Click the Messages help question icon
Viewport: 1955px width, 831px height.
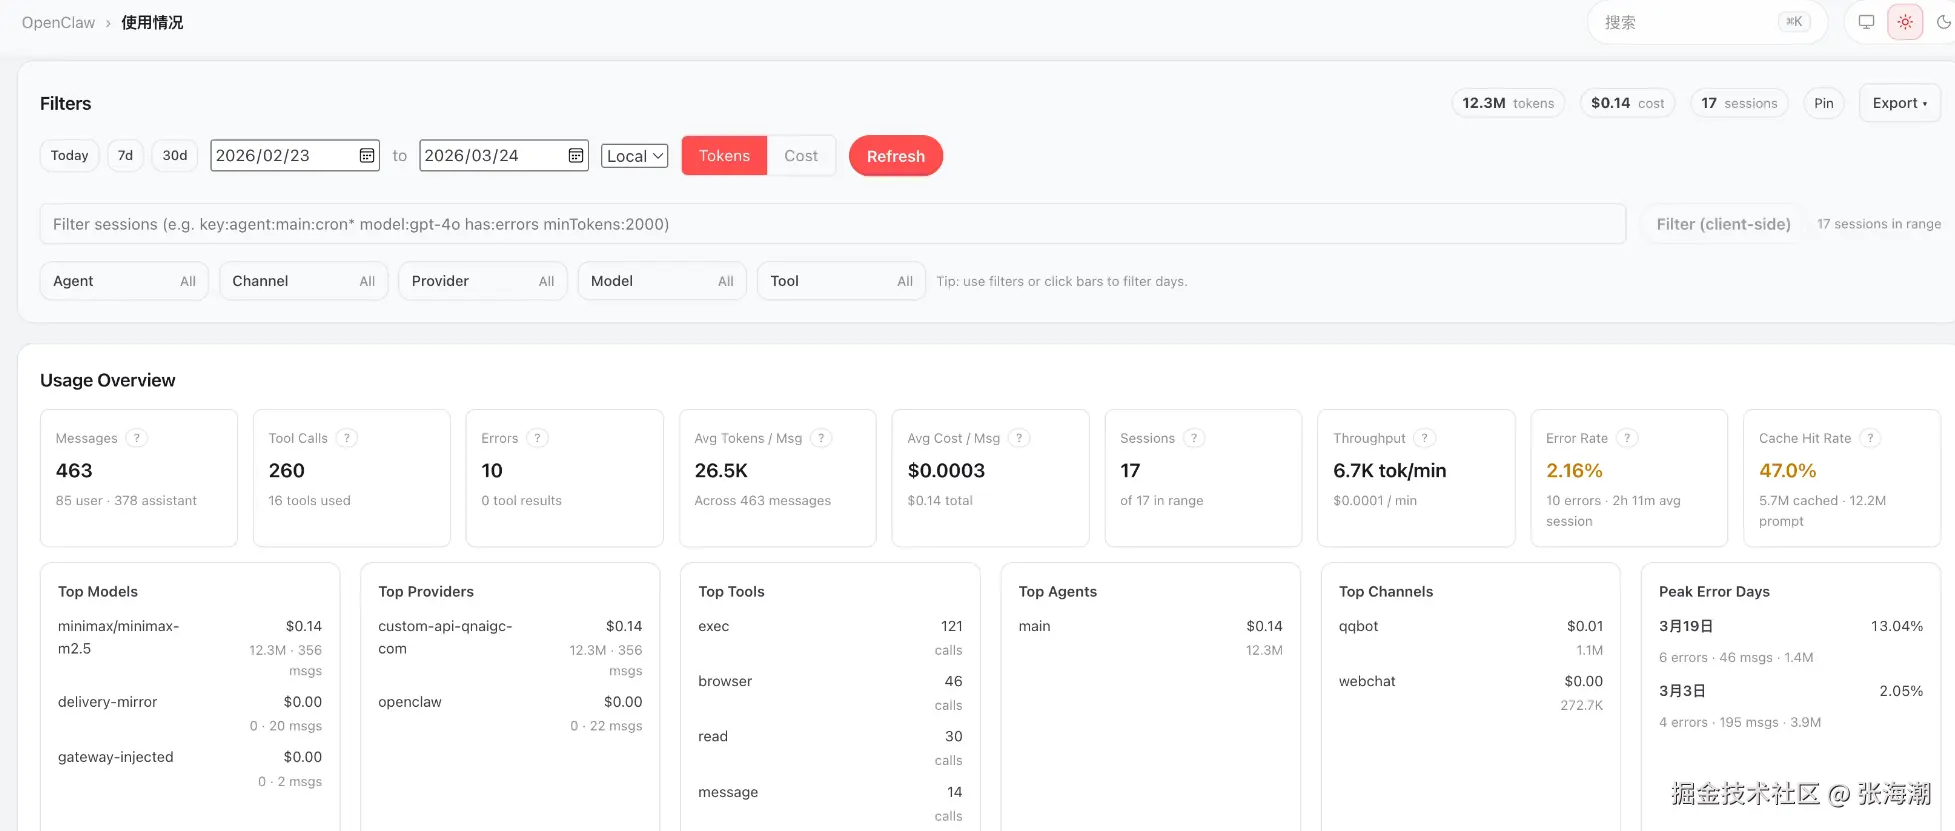click(137, 438)
